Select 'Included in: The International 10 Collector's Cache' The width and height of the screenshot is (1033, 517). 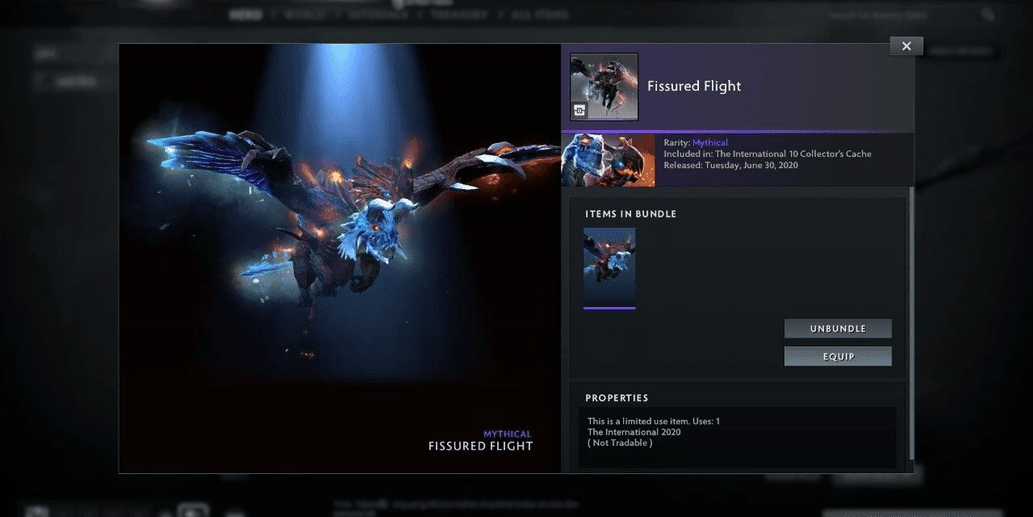point(767,153)
